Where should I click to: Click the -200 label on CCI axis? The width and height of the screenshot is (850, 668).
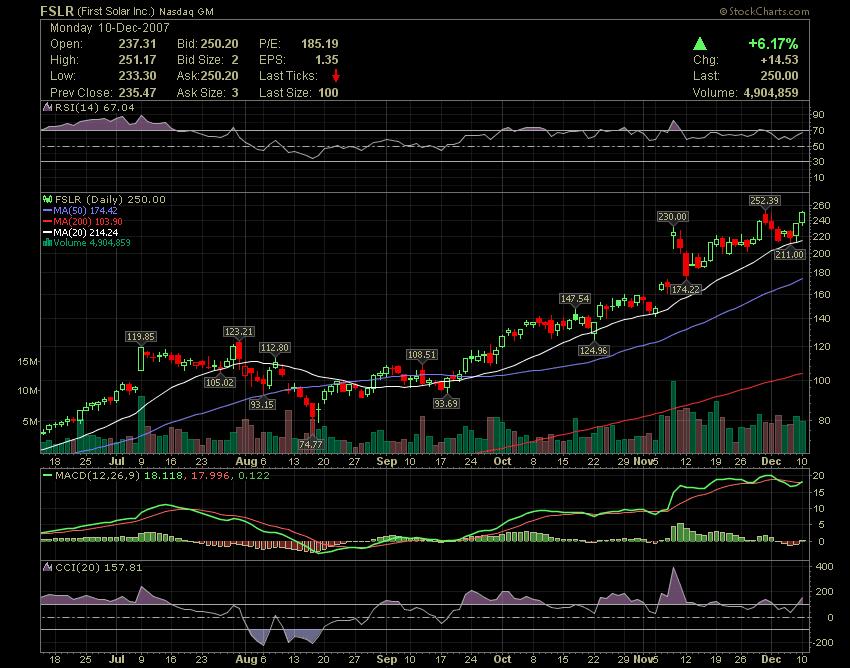[x=823, y=643]
